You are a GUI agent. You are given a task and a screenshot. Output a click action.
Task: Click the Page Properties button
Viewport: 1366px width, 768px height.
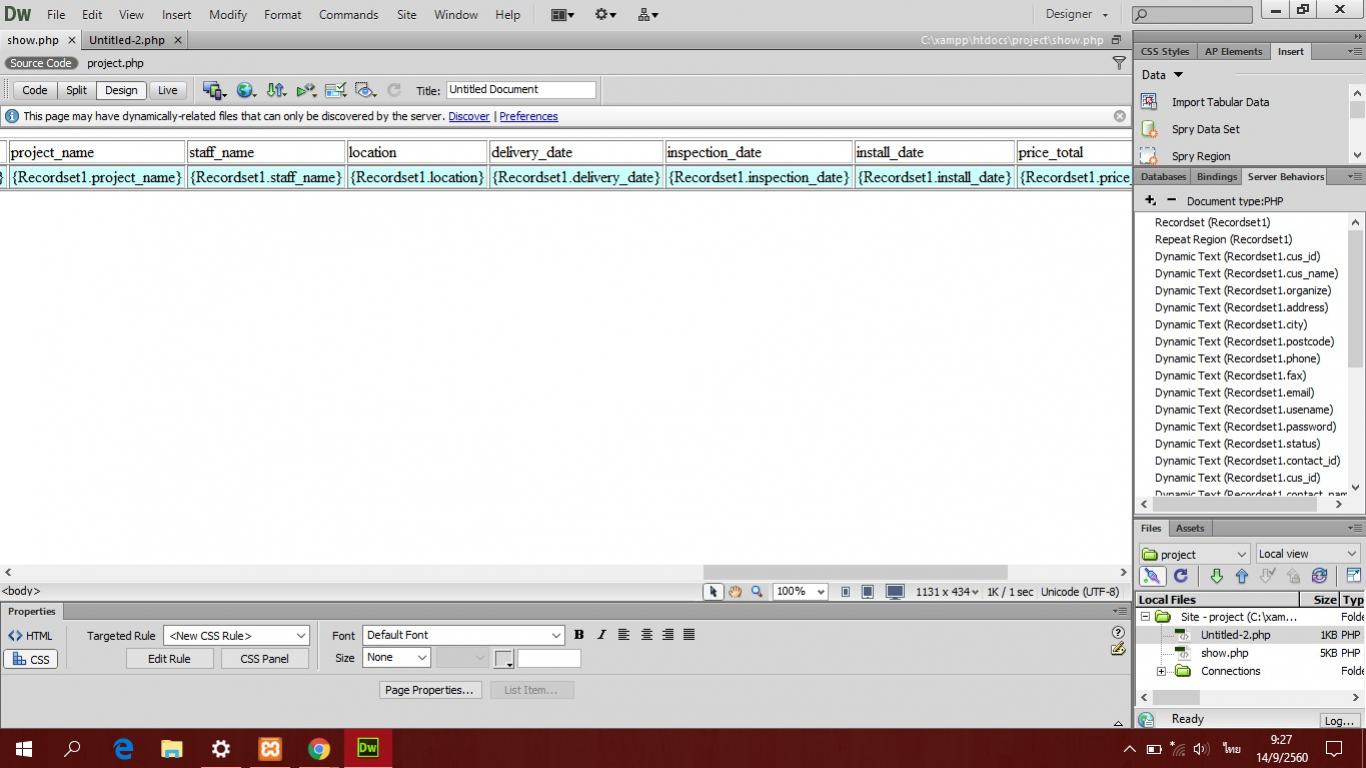click(x=430, y=690)
